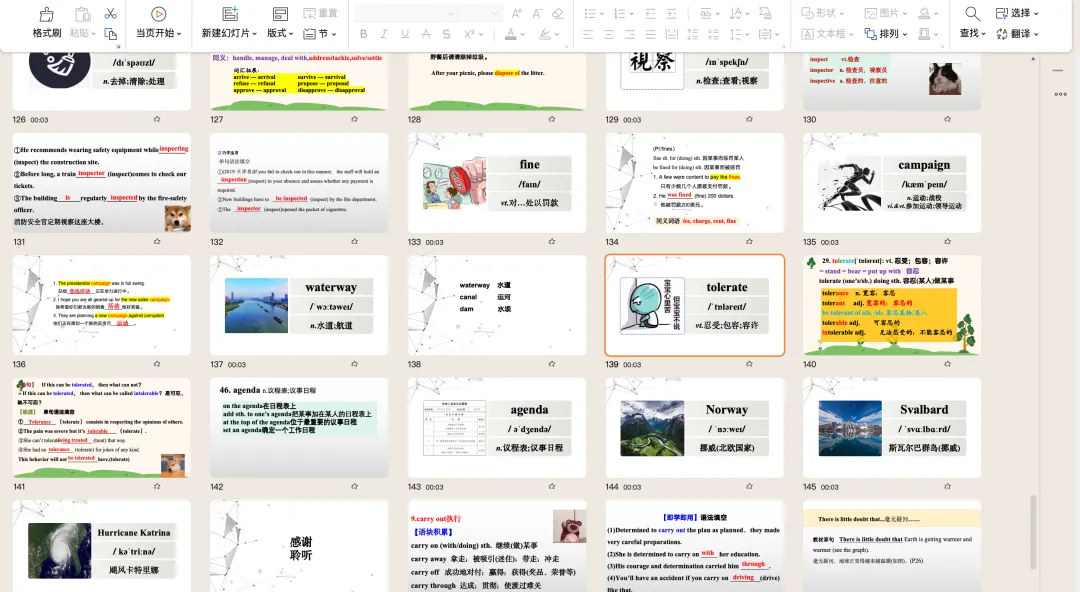Toggle the star under slide 137
The height and width of the screenshot is (592, 1080).
[x=354, y=364]
